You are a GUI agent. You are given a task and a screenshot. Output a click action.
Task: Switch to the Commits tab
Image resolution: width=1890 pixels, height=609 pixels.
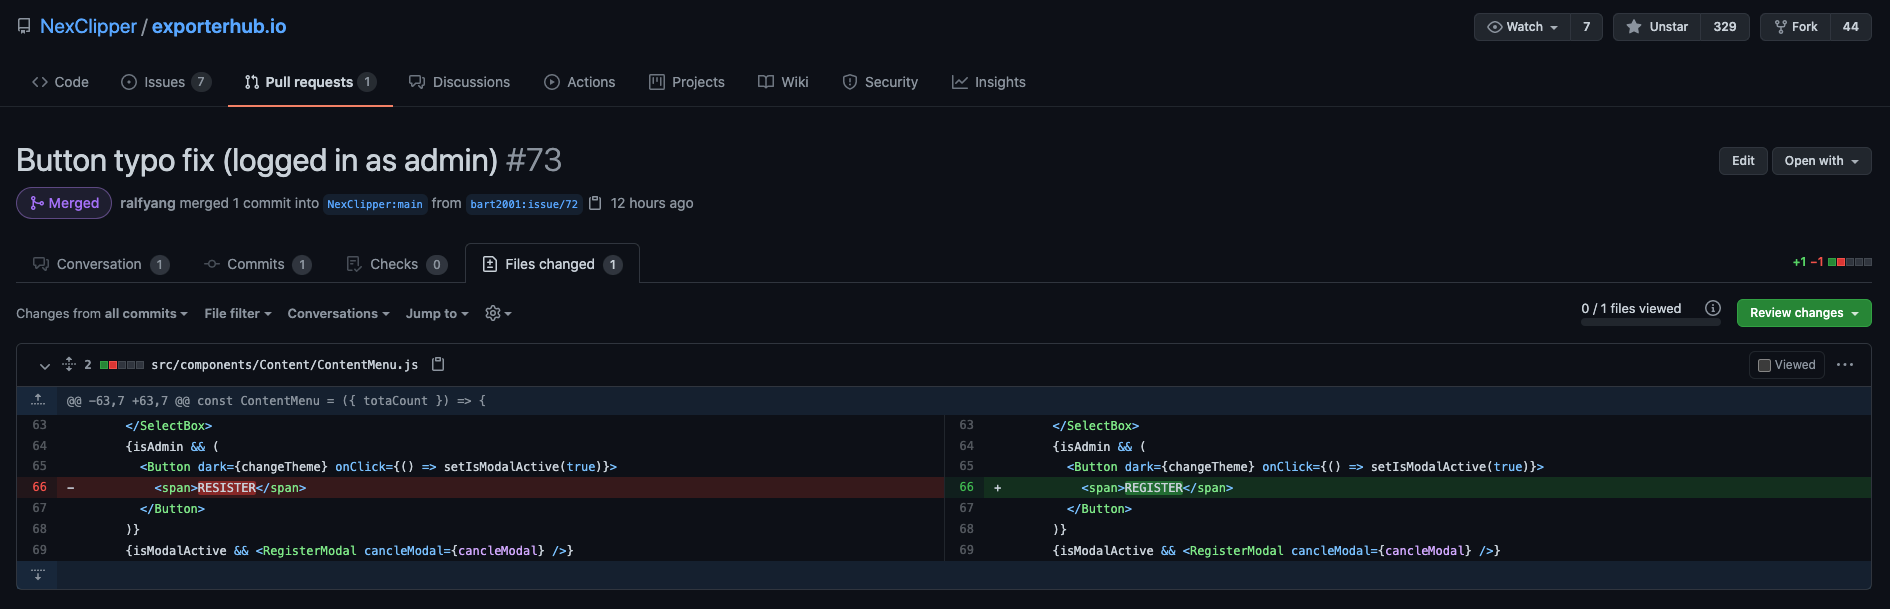[257, 264]
